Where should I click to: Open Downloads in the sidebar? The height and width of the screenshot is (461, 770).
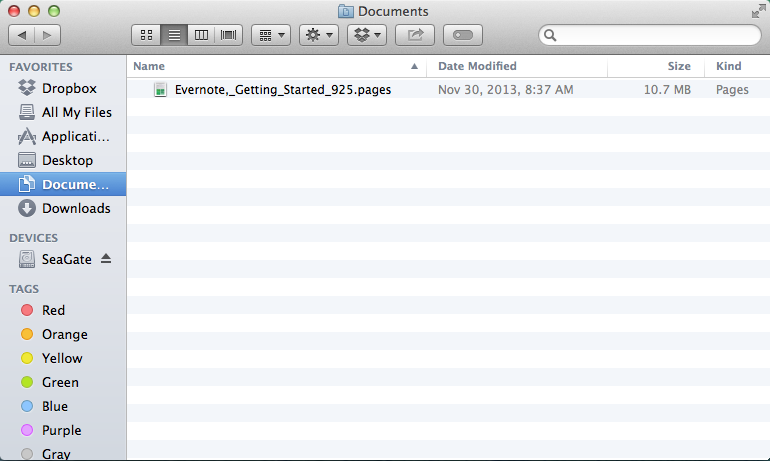pyautogui.click(x=75, y=208)
